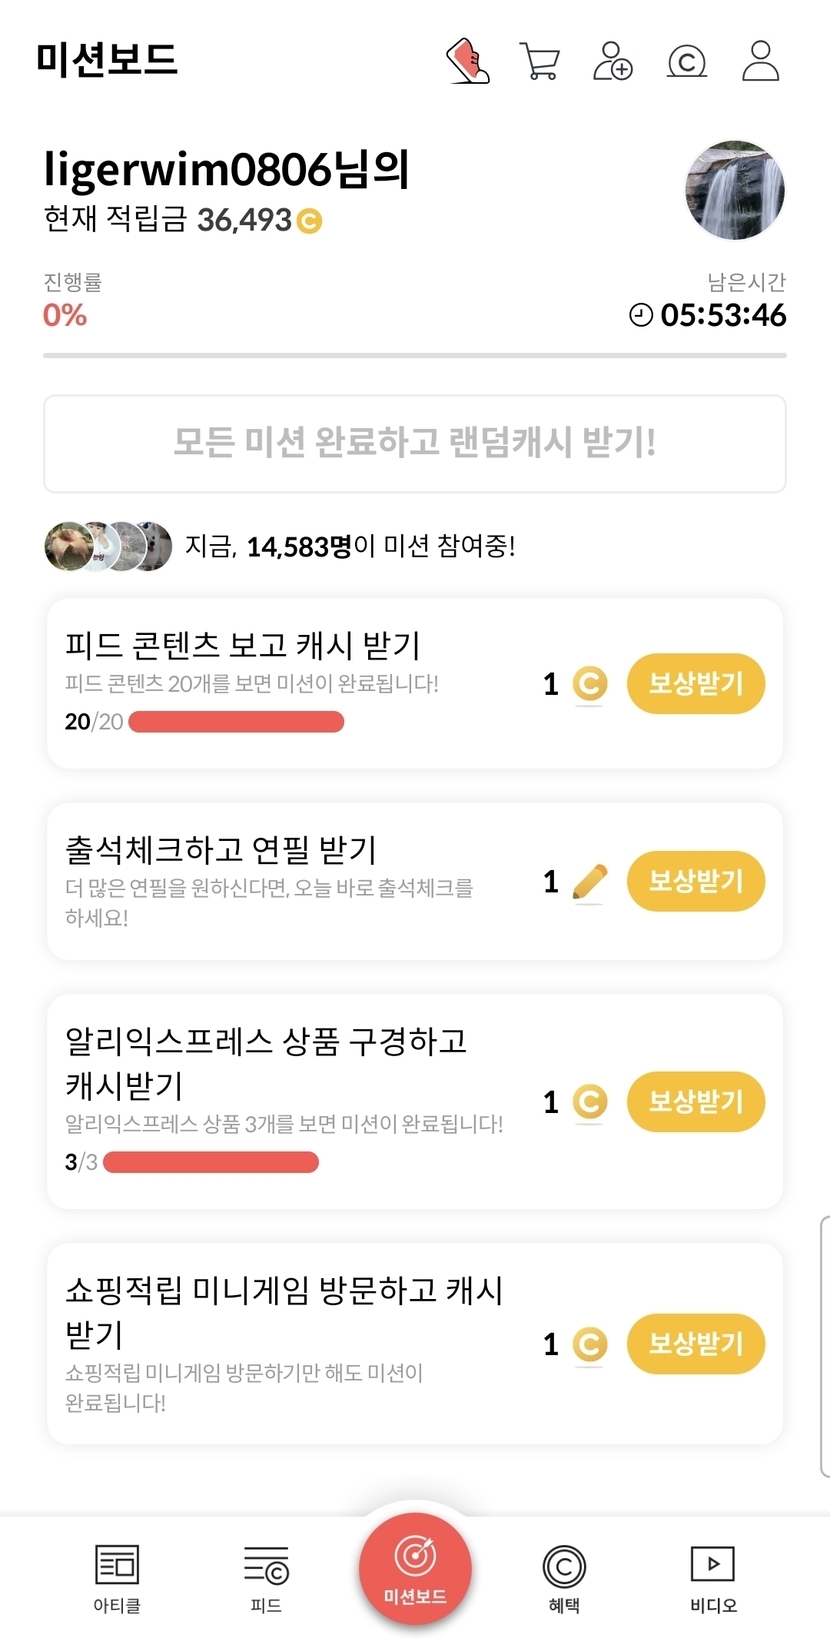
Task: Tap the pencil icon in attendance mission
Action: coord(590,881)
